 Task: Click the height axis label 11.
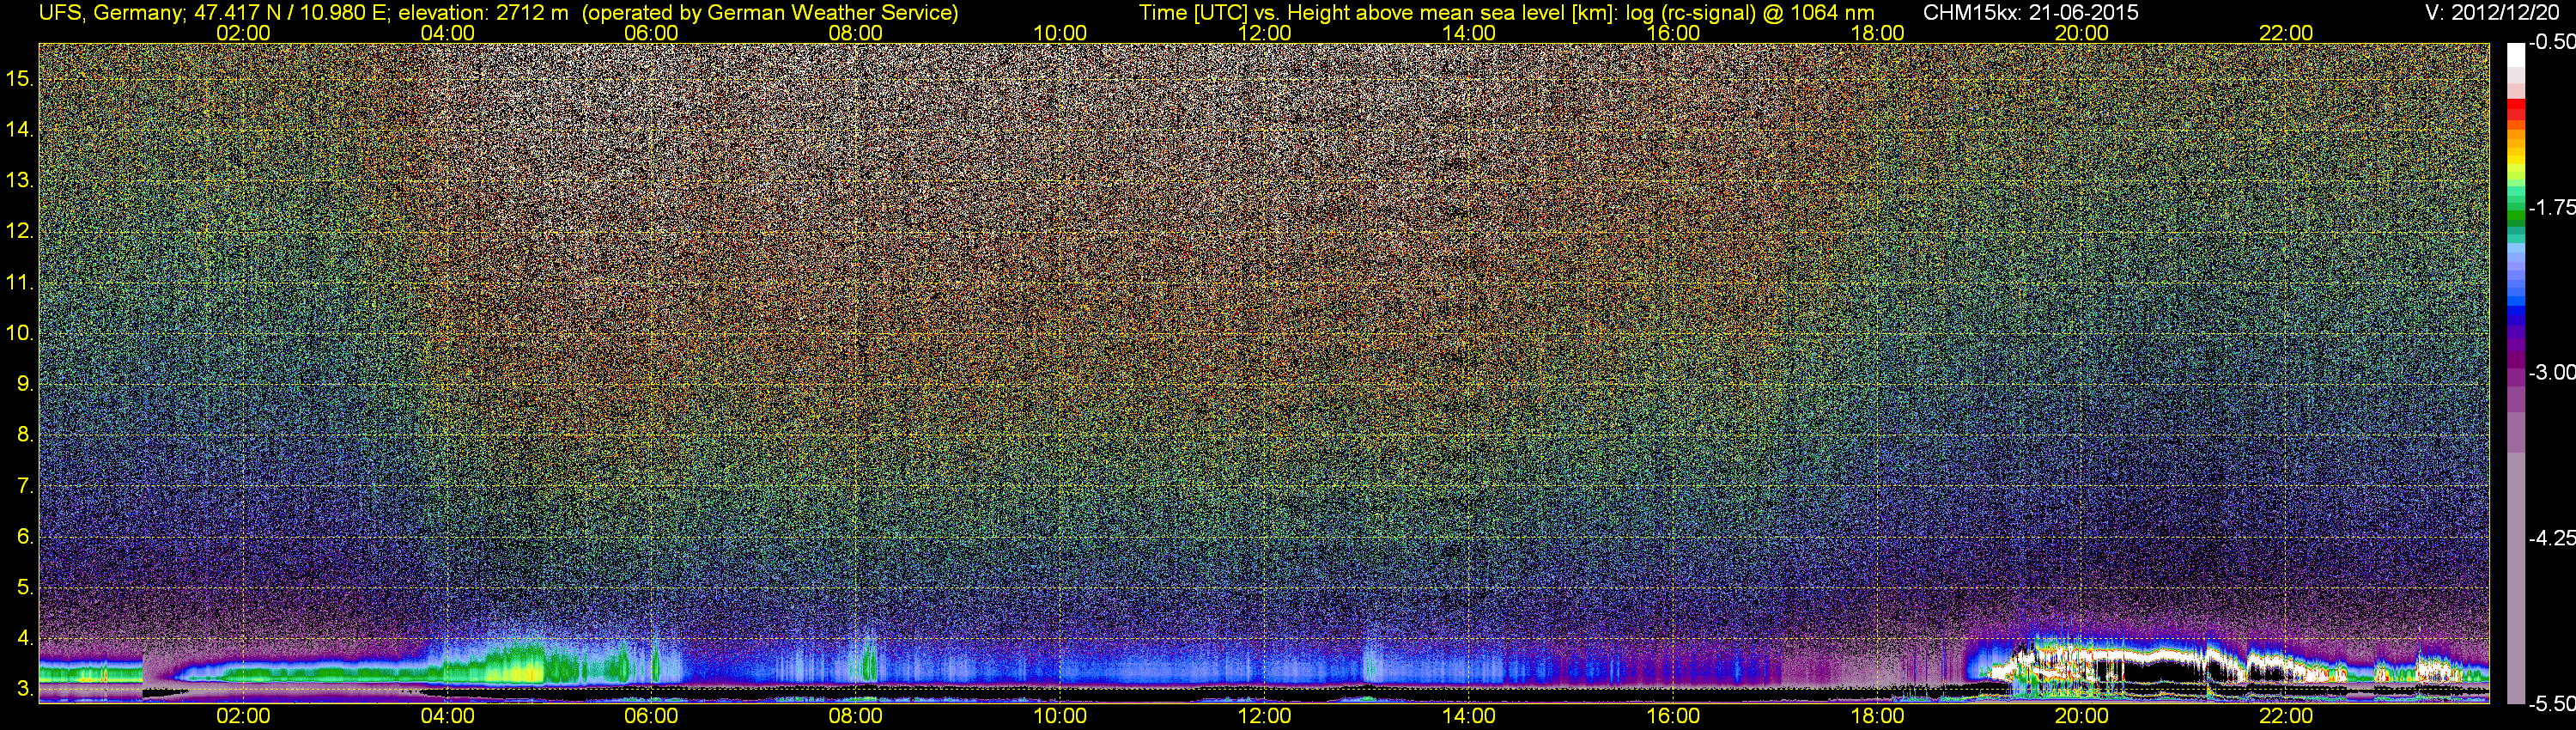19,282
